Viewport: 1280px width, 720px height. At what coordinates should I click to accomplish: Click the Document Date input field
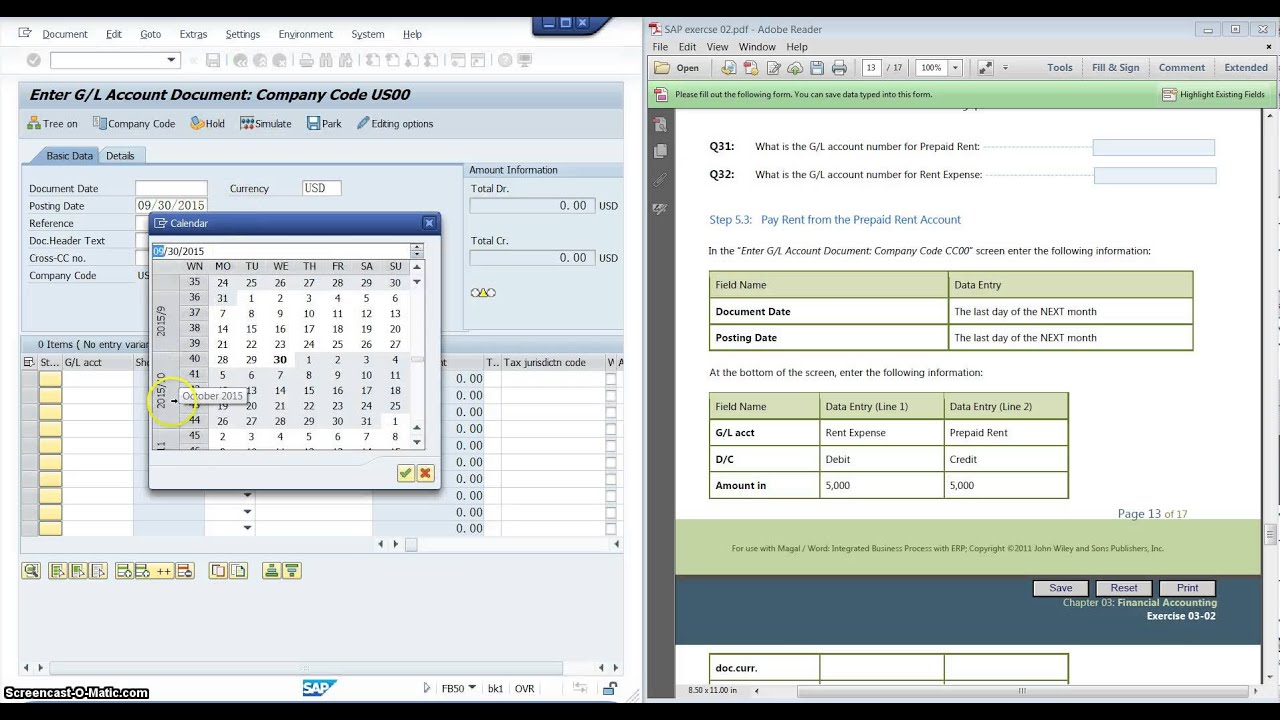tap(171, 188)
